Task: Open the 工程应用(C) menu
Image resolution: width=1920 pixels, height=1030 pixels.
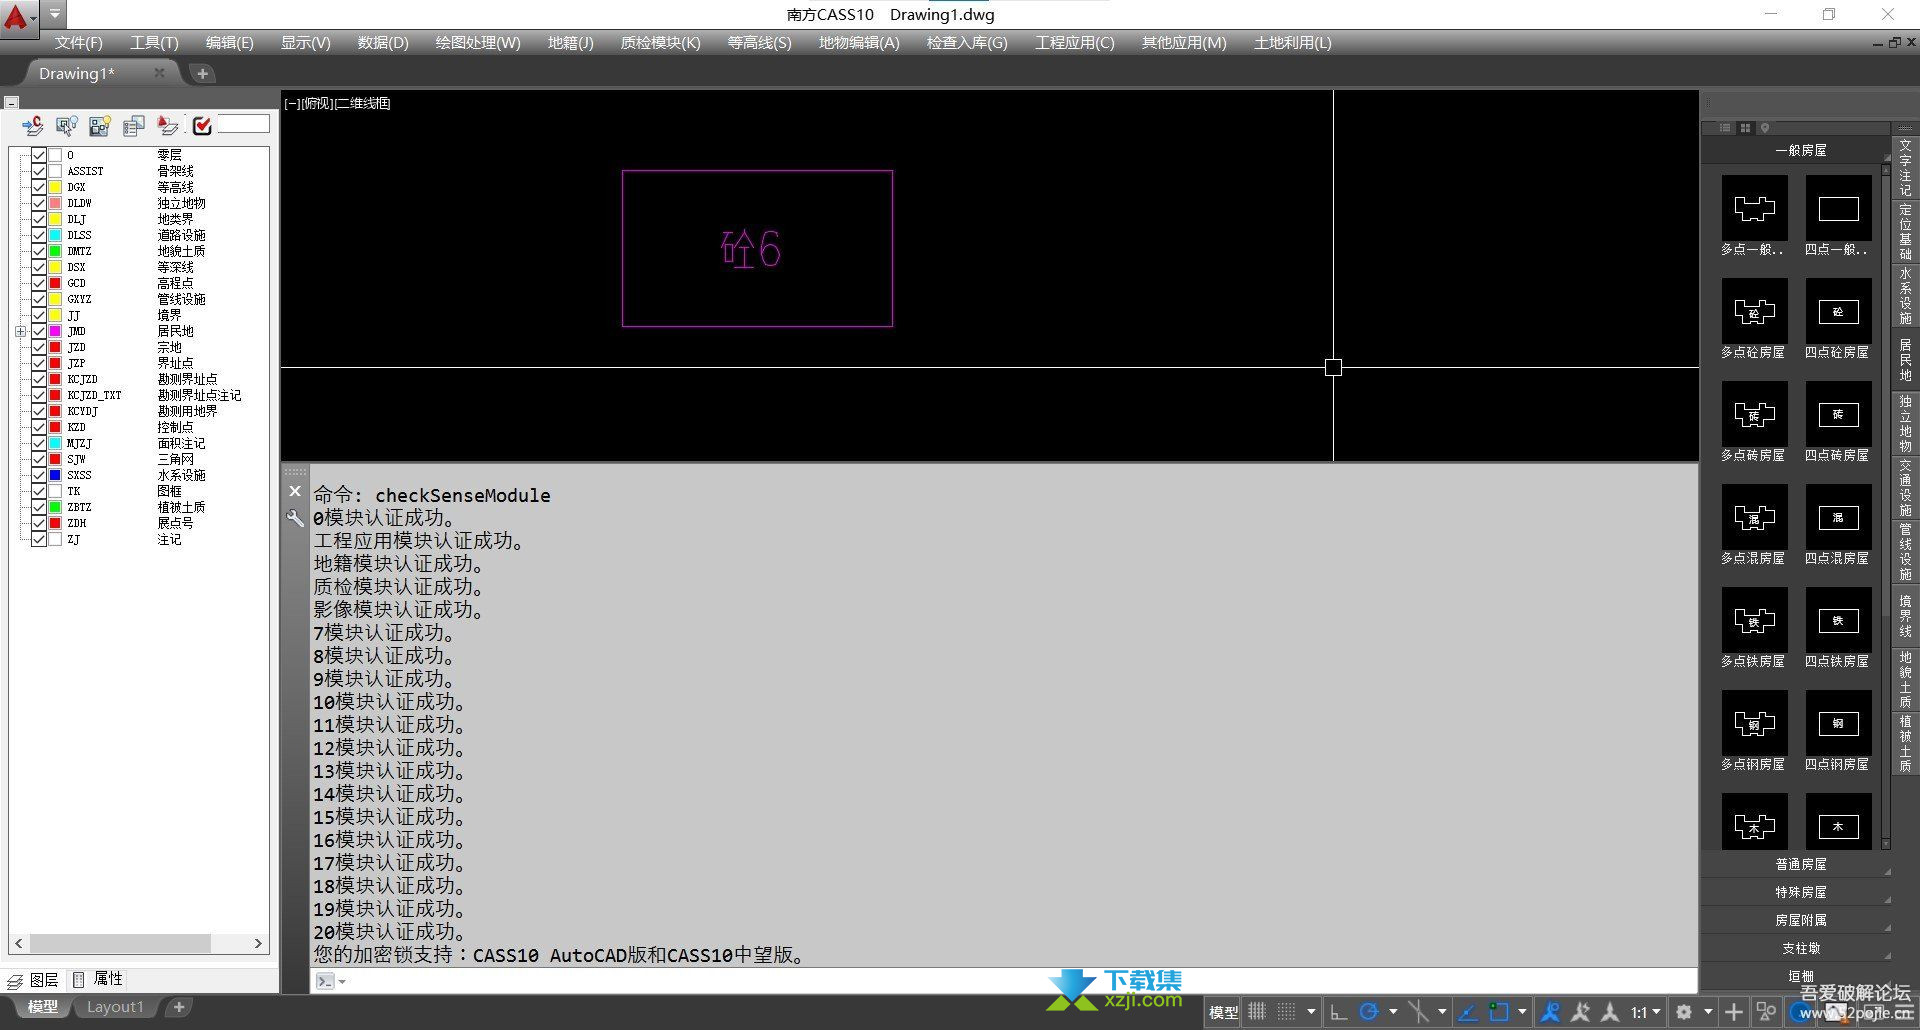Action: point(1074,42)
